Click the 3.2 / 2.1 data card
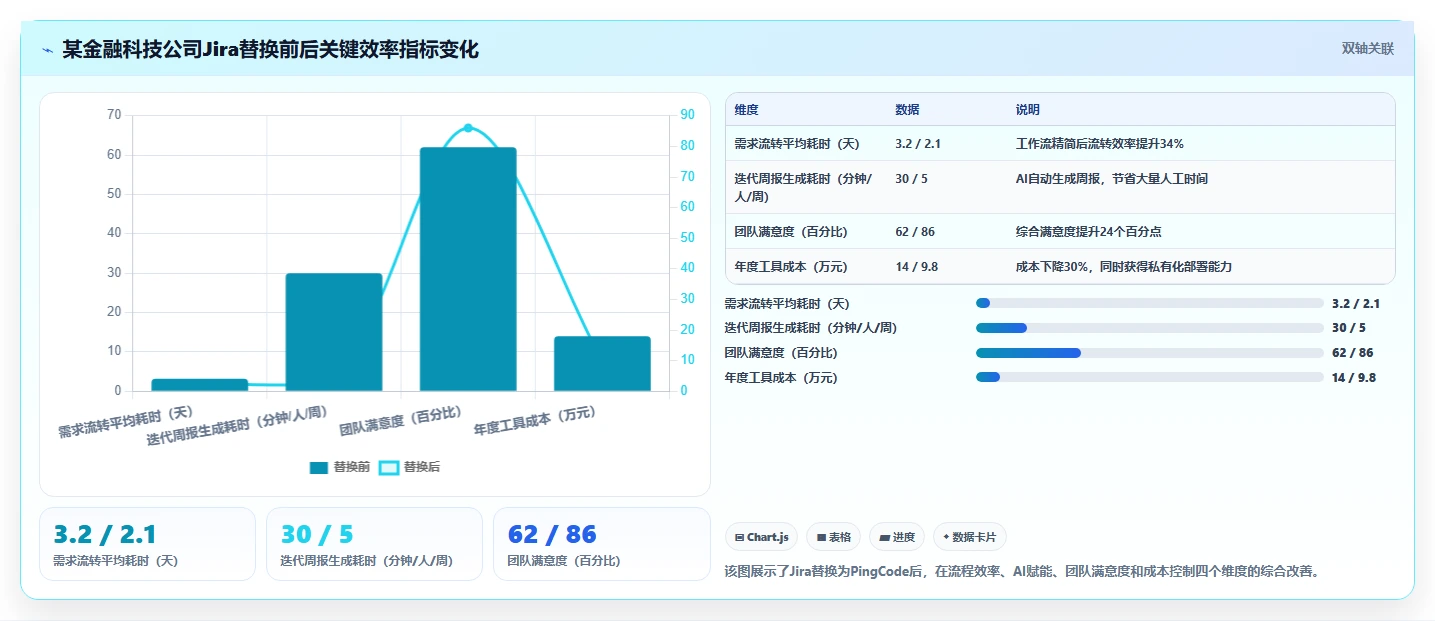This screenshot has height=621, width=1435. point(148,544)
